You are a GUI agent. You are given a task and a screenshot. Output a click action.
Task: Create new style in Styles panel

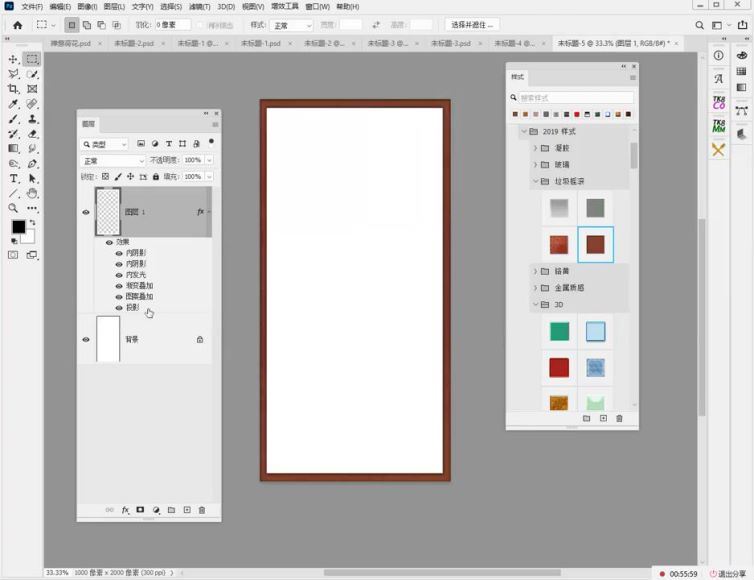[603, 418]
